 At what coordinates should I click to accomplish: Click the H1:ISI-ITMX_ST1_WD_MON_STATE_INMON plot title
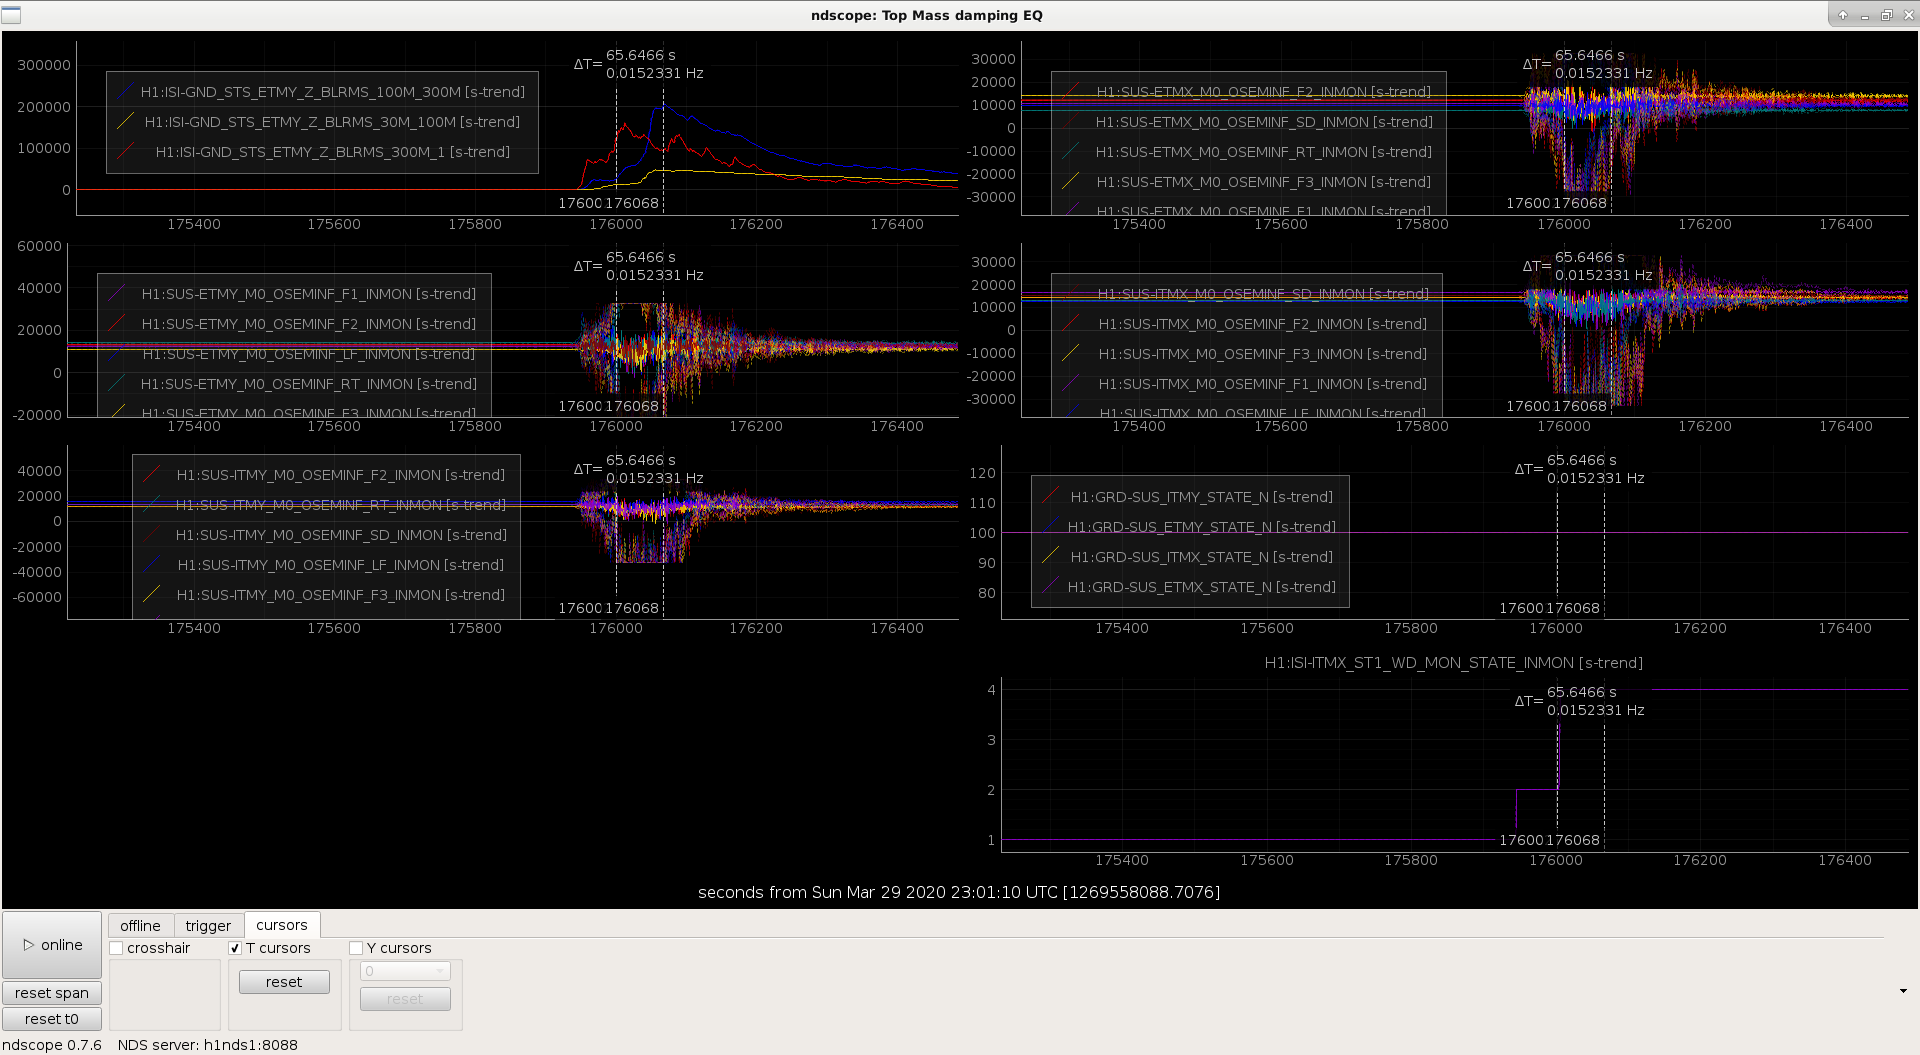click(x=1454, y=663)
